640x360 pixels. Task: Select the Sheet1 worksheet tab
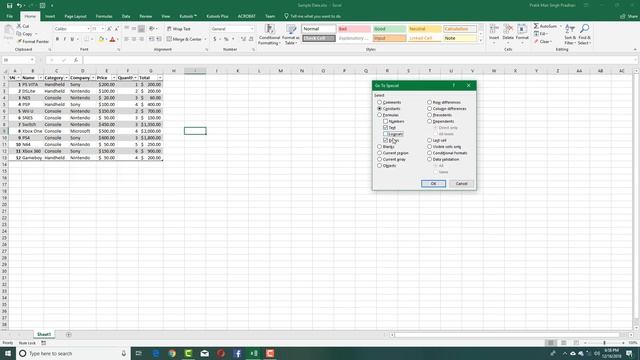[x=44, y=335]
